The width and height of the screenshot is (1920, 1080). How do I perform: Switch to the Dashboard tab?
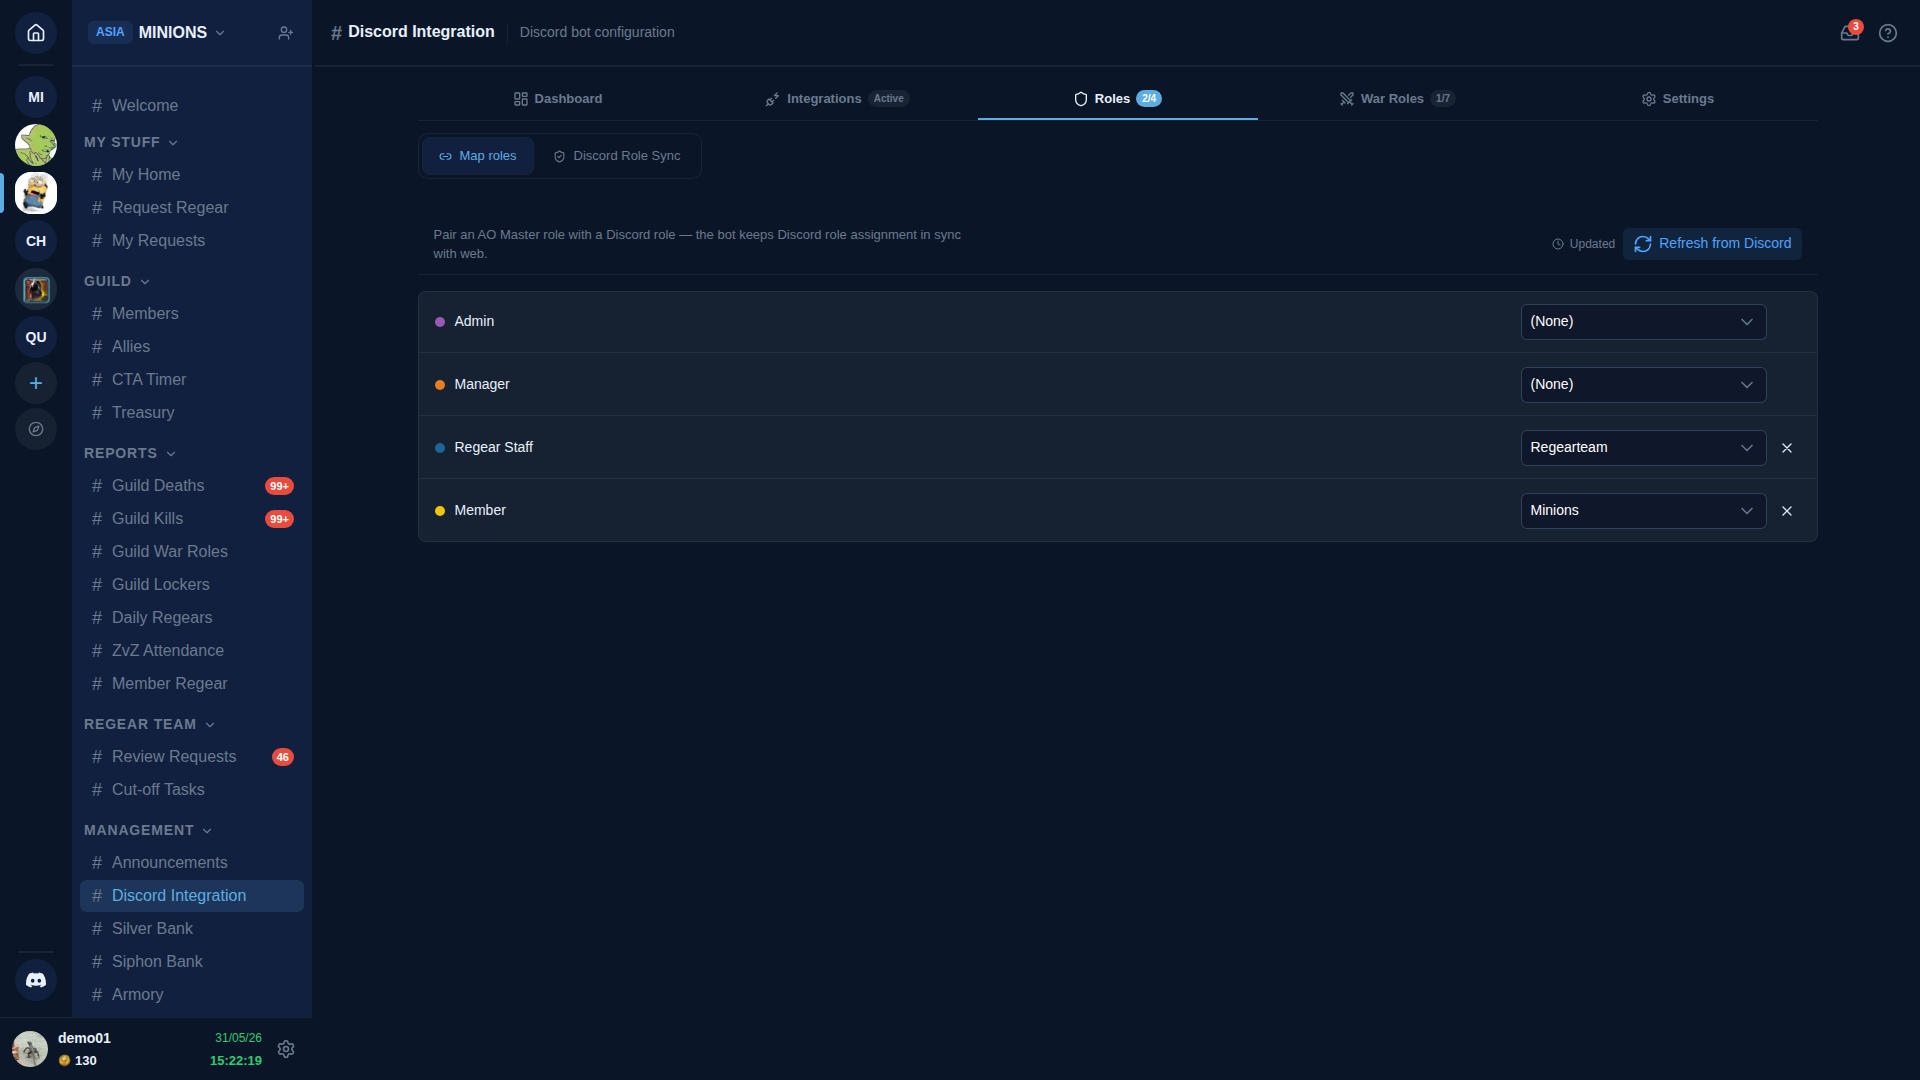coord(558,99)
